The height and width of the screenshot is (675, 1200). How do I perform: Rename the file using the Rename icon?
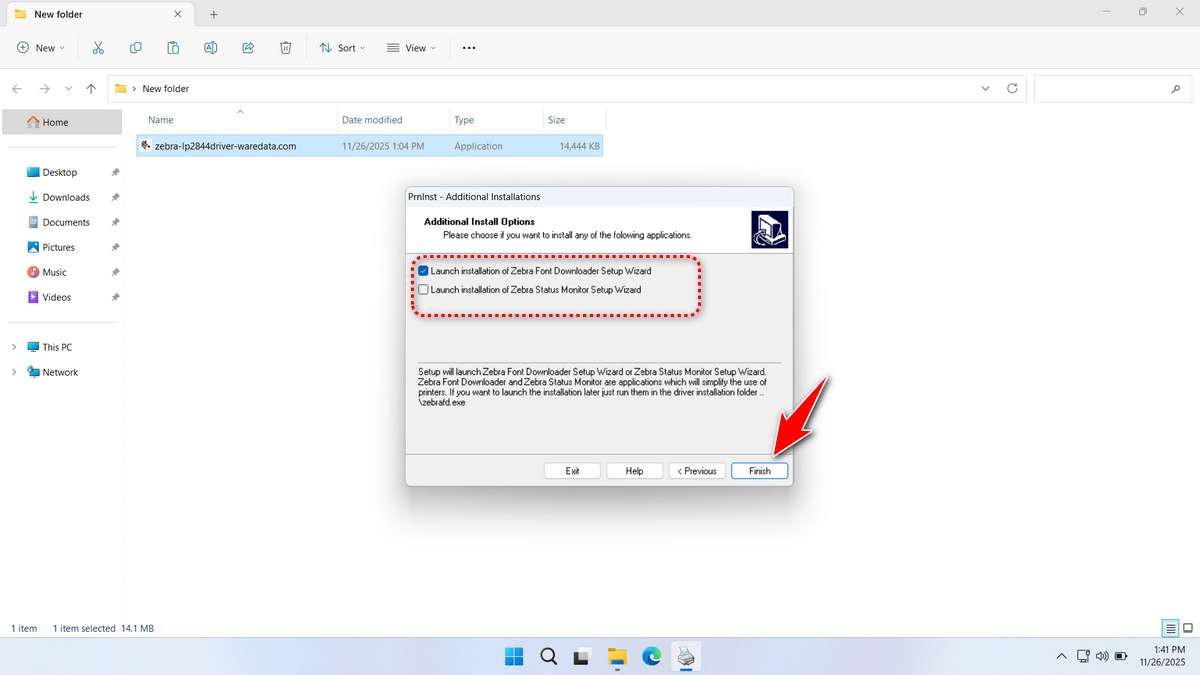pyautogui.click(x=210, y=47)
